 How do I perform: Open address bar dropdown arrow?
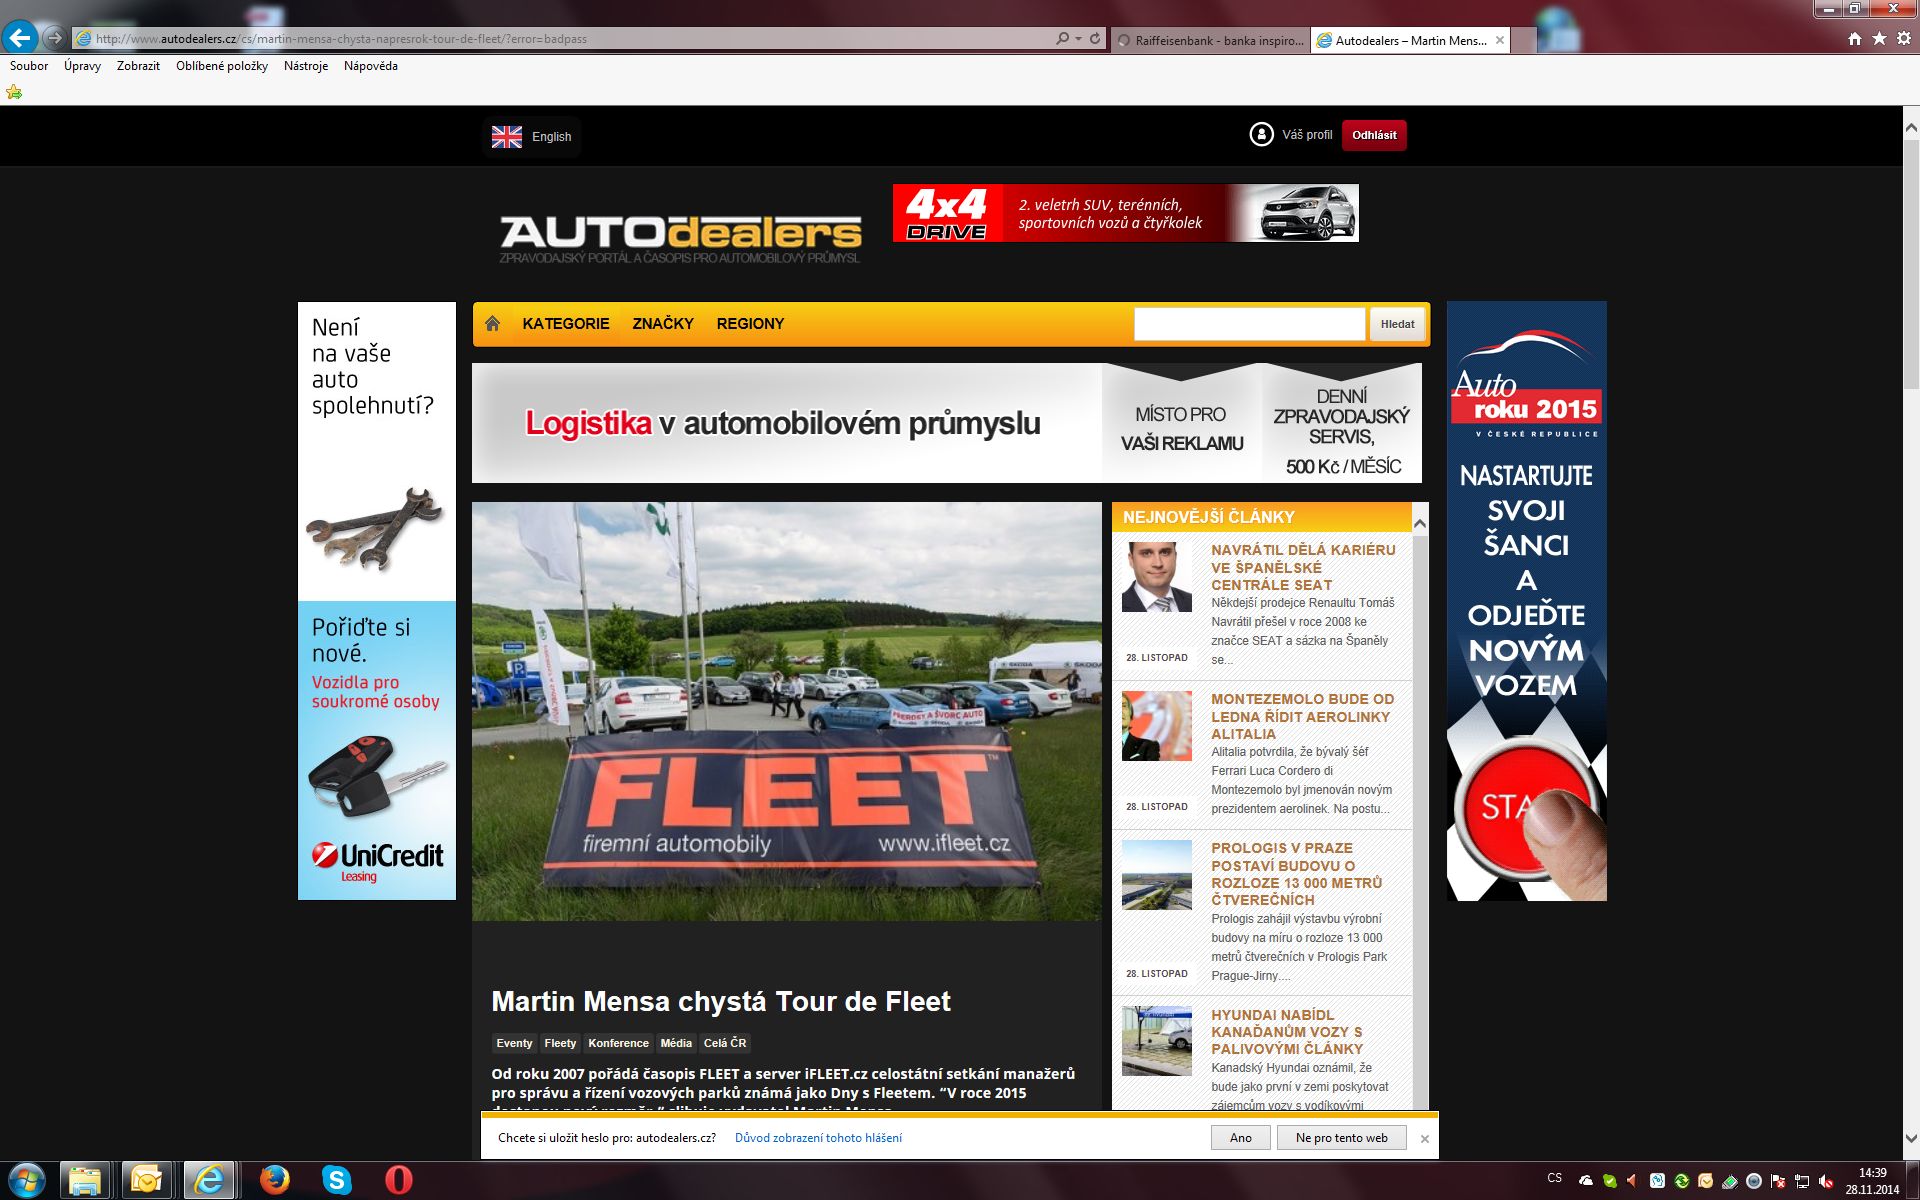[1078, 39]
